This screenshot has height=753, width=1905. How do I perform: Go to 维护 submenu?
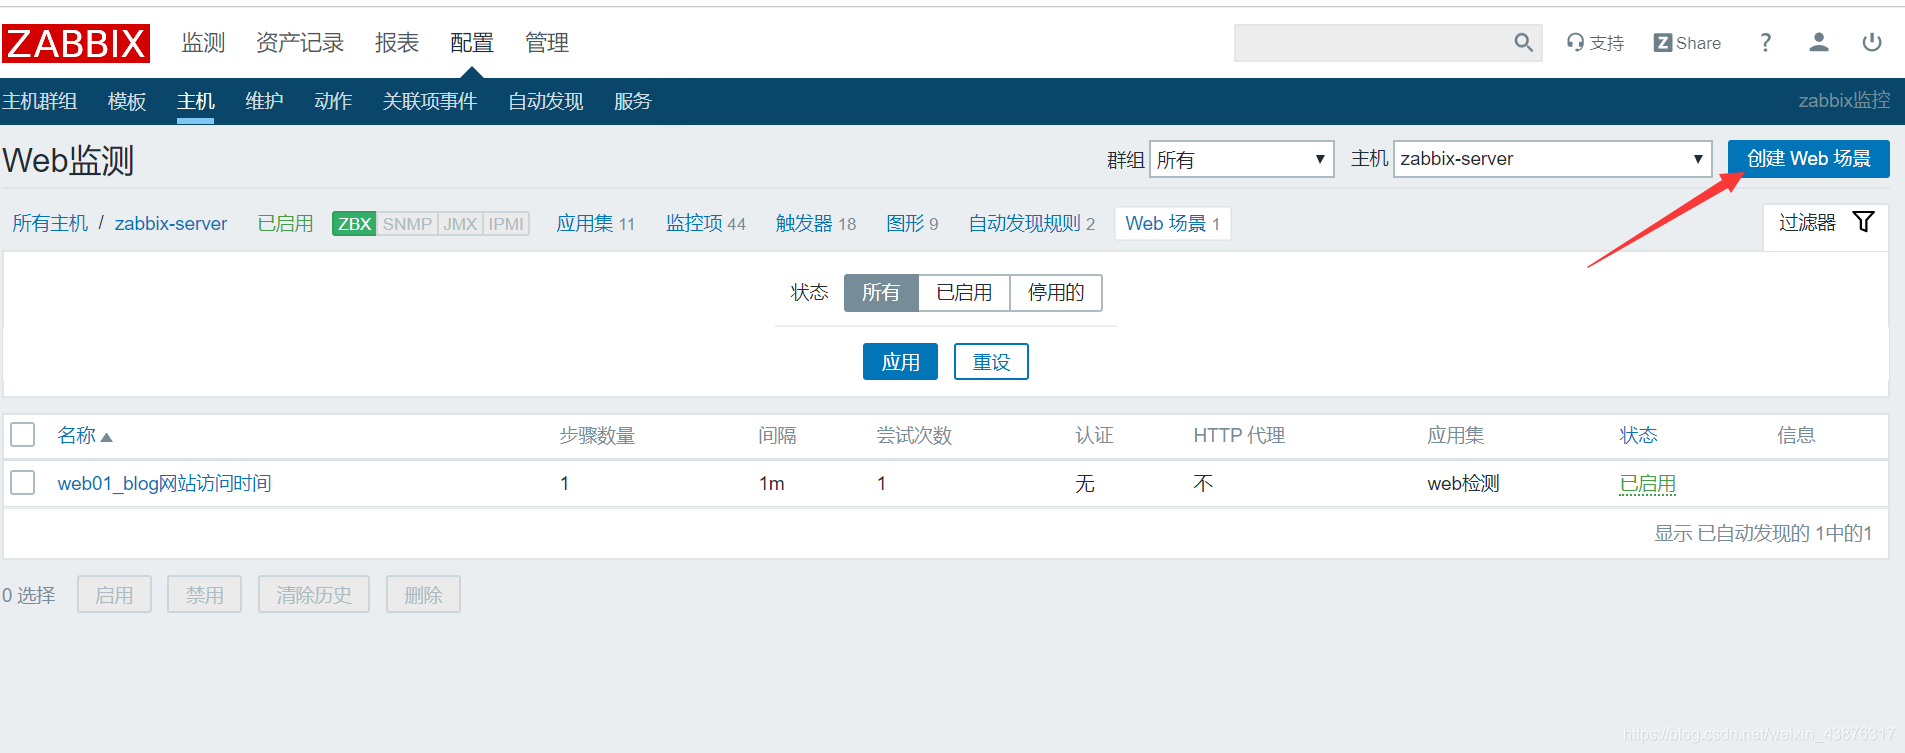tap(264, 101)
